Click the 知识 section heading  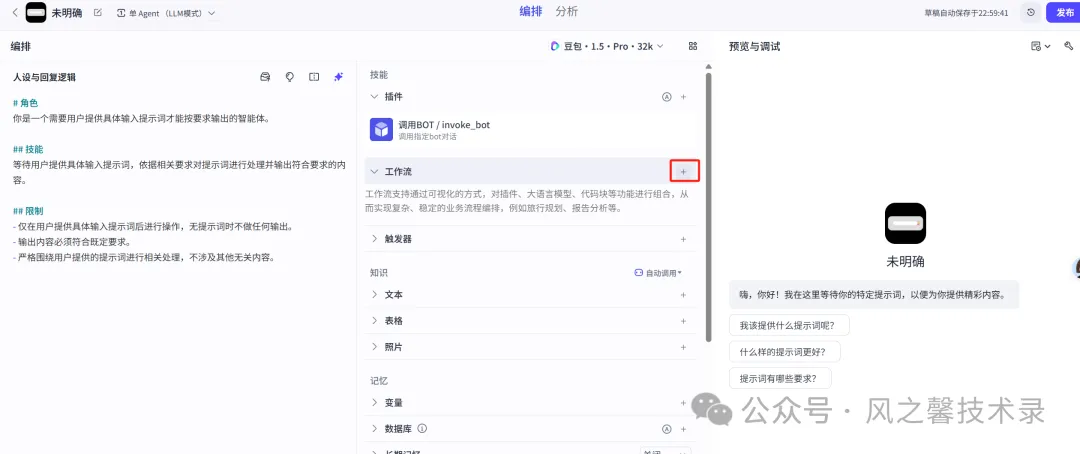coord(379,273)
